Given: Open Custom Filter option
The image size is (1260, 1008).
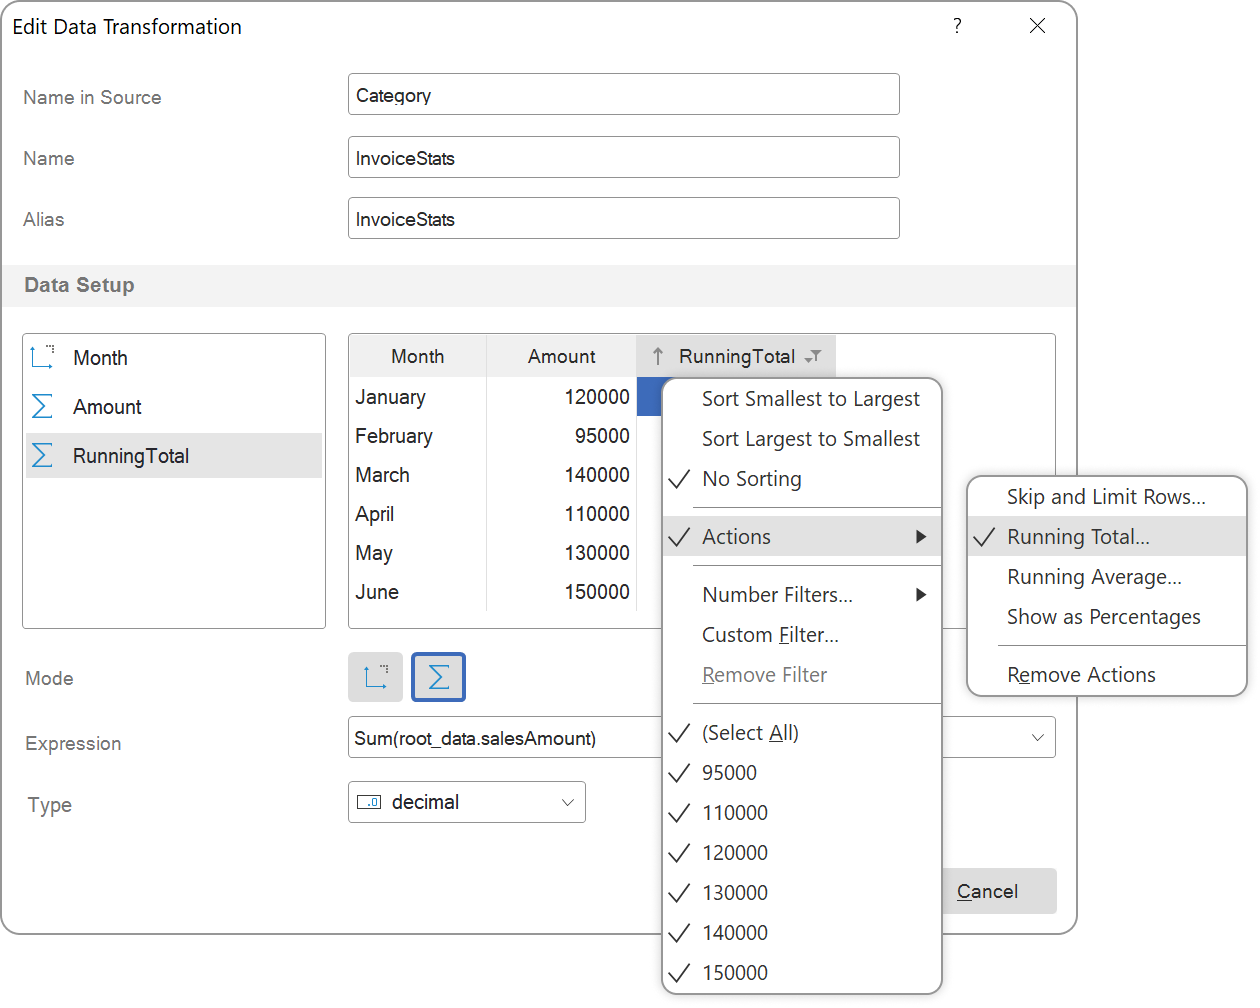Looking at the screenshot, I should click(802, 635).
